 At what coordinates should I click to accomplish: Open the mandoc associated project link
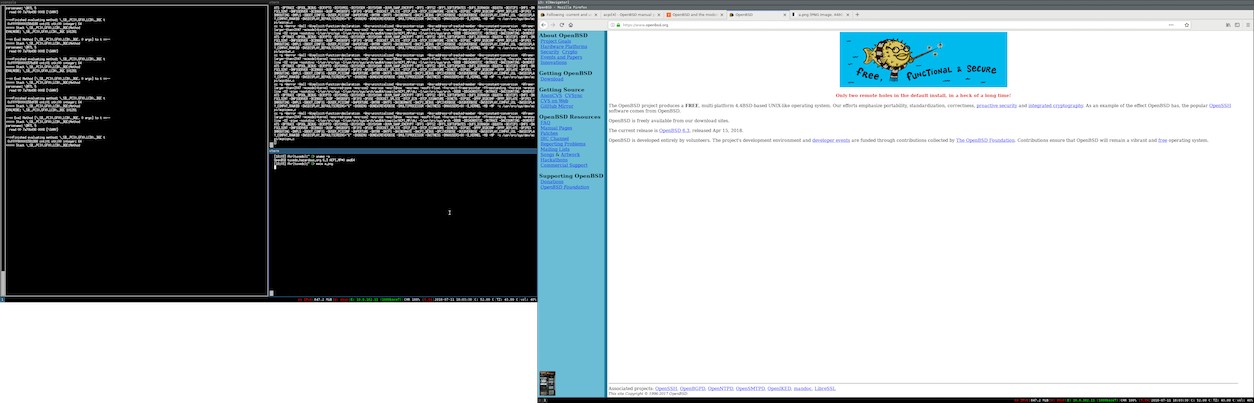point(803,388)
